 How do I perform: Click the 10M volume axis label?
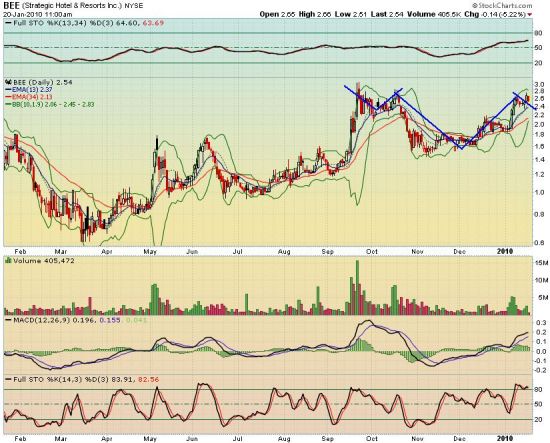pyautogui.click(x=542, y=280)
